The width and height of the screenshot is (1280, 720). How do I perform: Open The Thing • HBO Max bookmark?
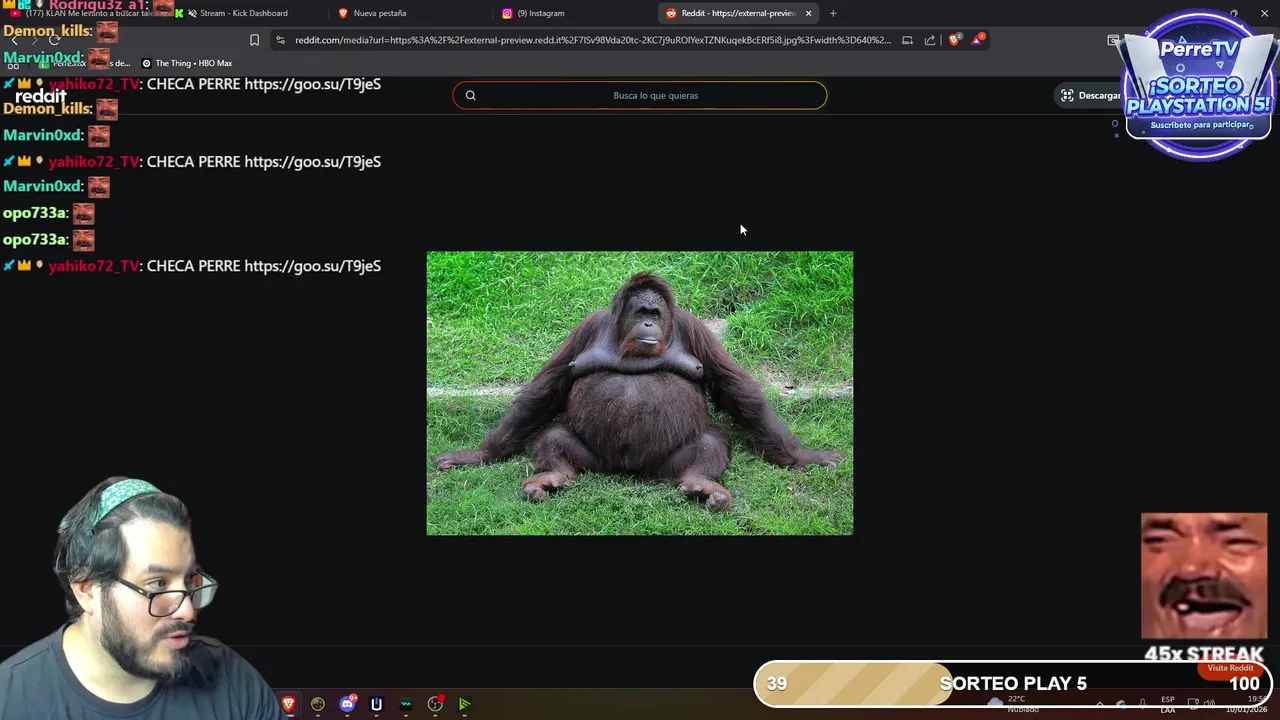(x=187, y=63)
